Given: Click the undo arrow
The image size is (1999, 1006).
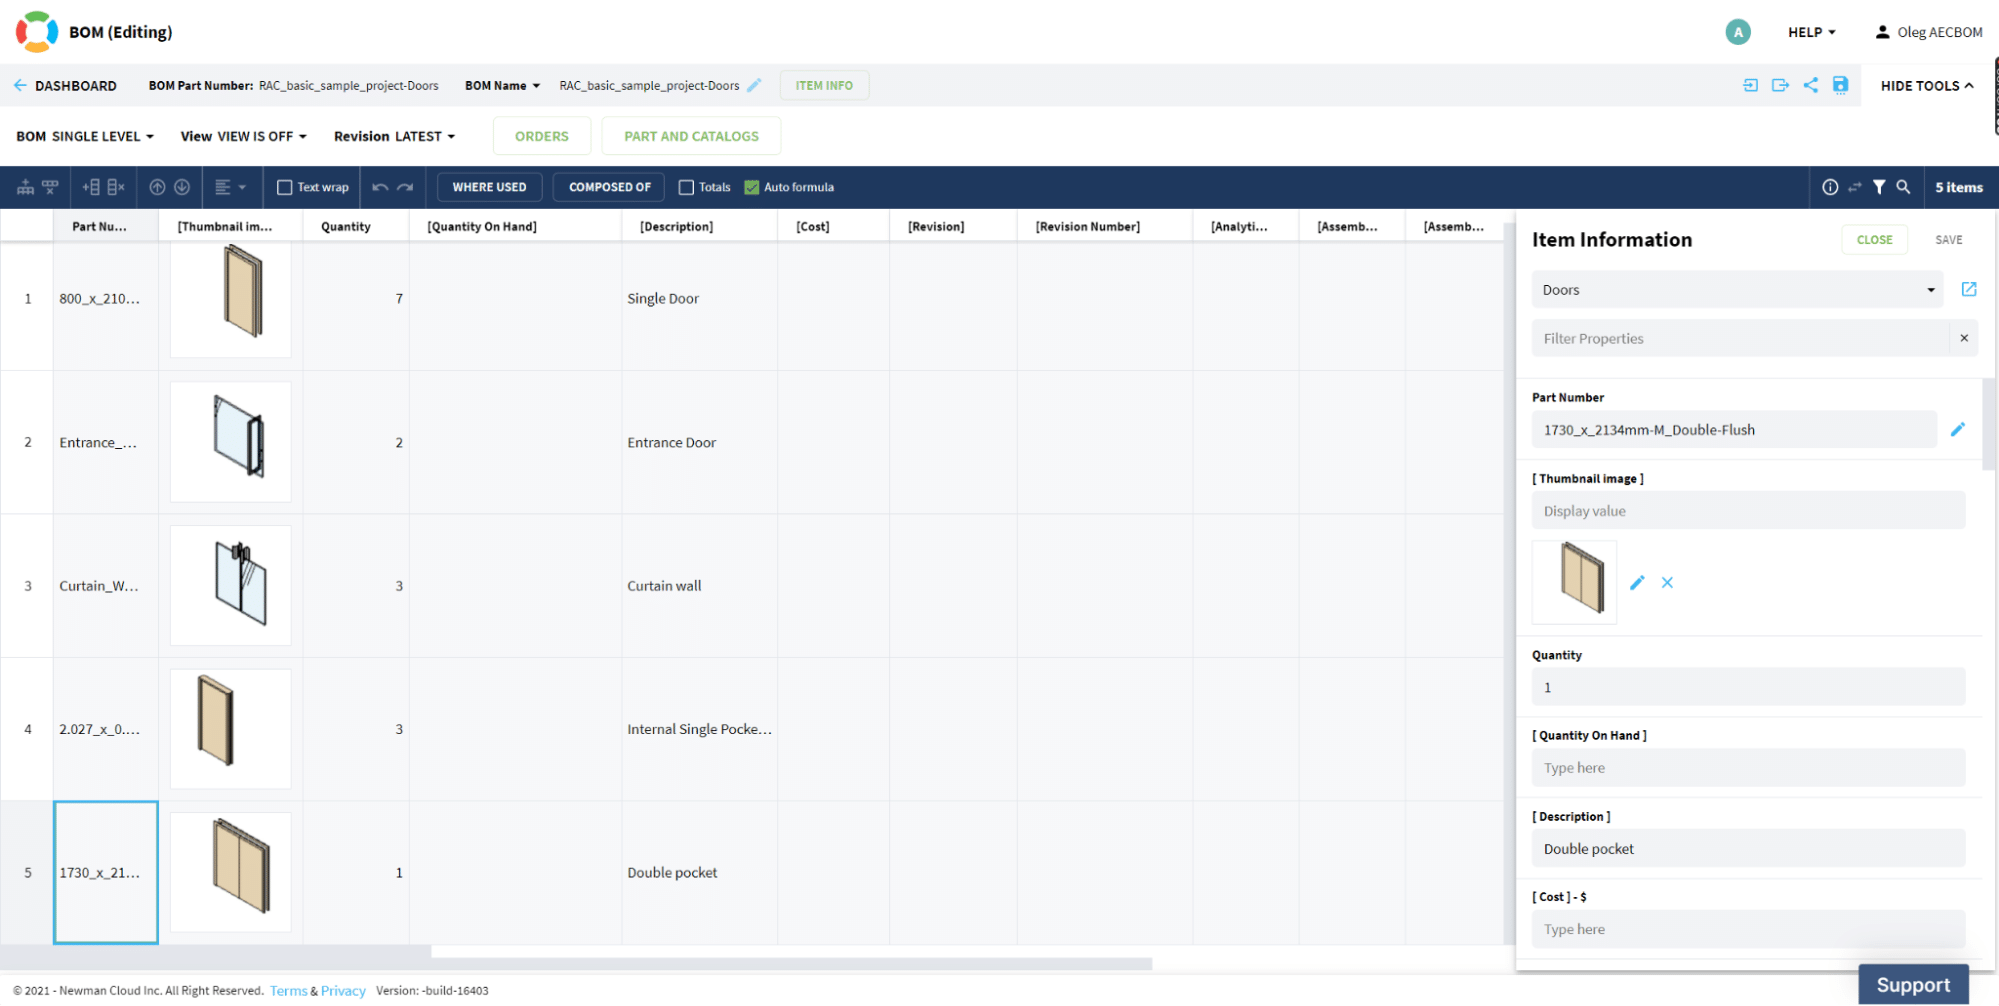Looking at the screenshot, I should click(x=380, y=187).
